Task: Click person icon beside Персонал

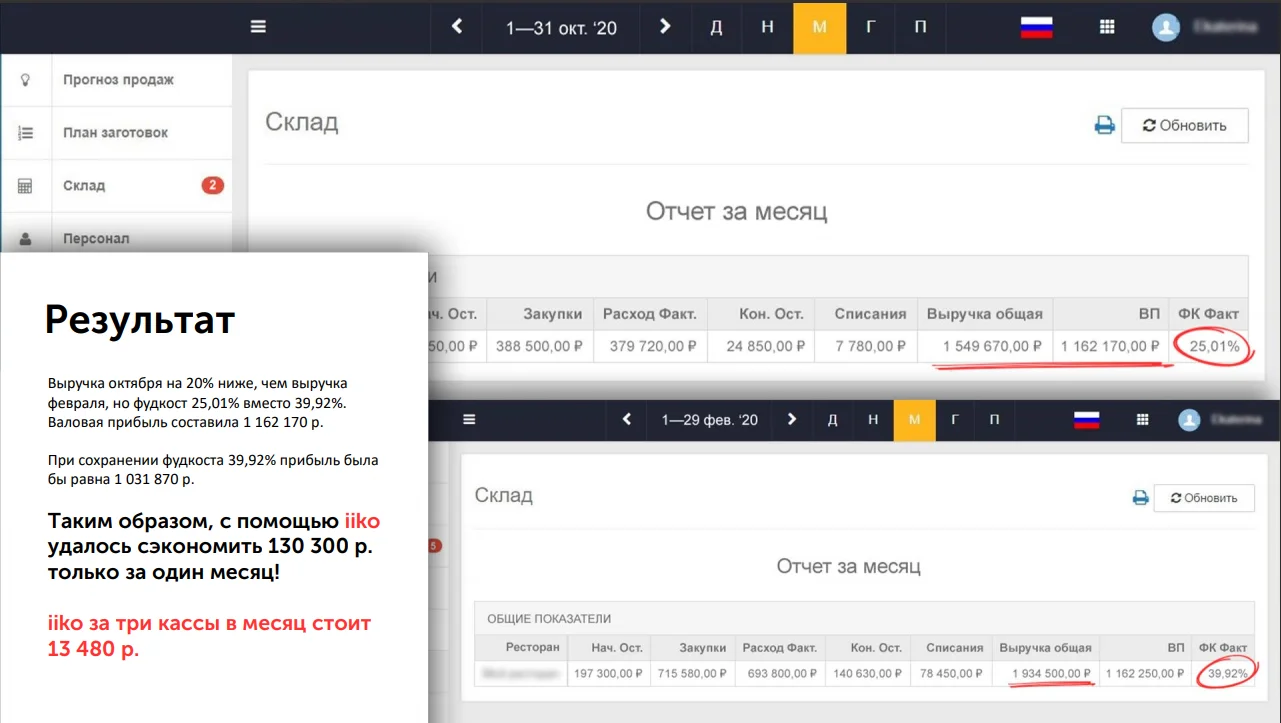Action: point(26,239)
